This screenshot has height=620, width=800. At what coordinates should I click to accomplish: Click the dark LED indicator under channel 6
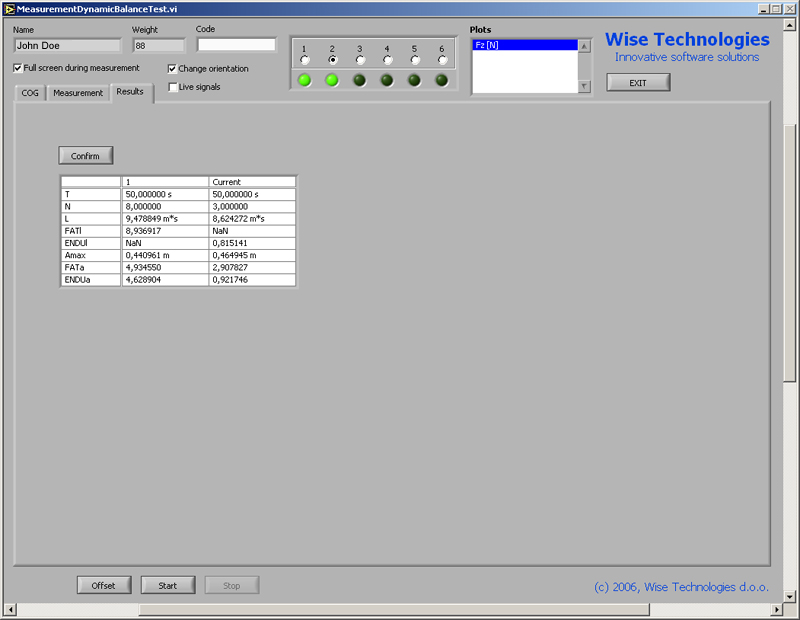tap(442, 80)
